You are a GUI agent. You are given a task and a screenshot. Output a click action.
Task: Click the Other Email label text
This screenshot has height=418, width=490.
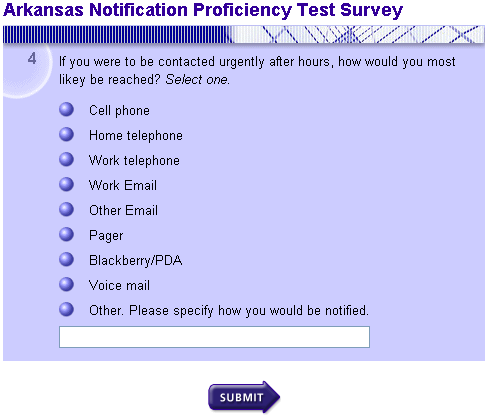pos(123,211)
